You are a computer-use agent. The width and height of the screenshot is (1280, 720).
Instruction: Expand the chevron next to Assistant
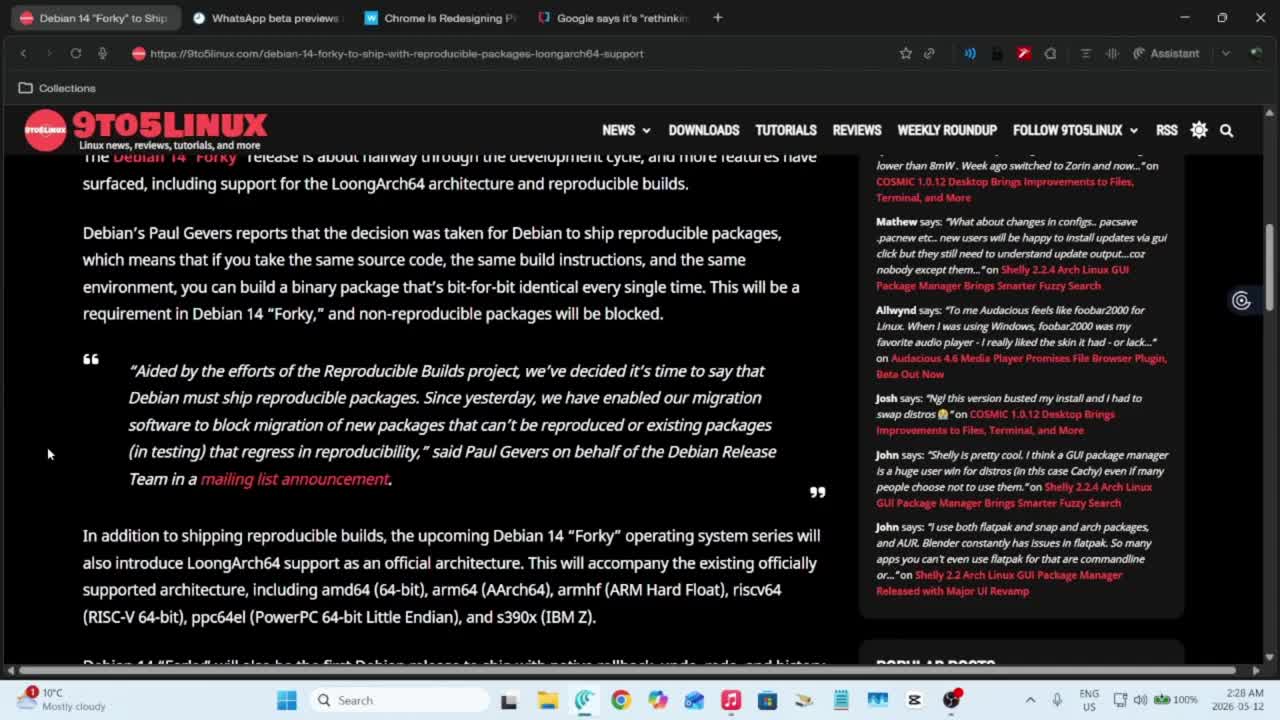pos(1226,54)
